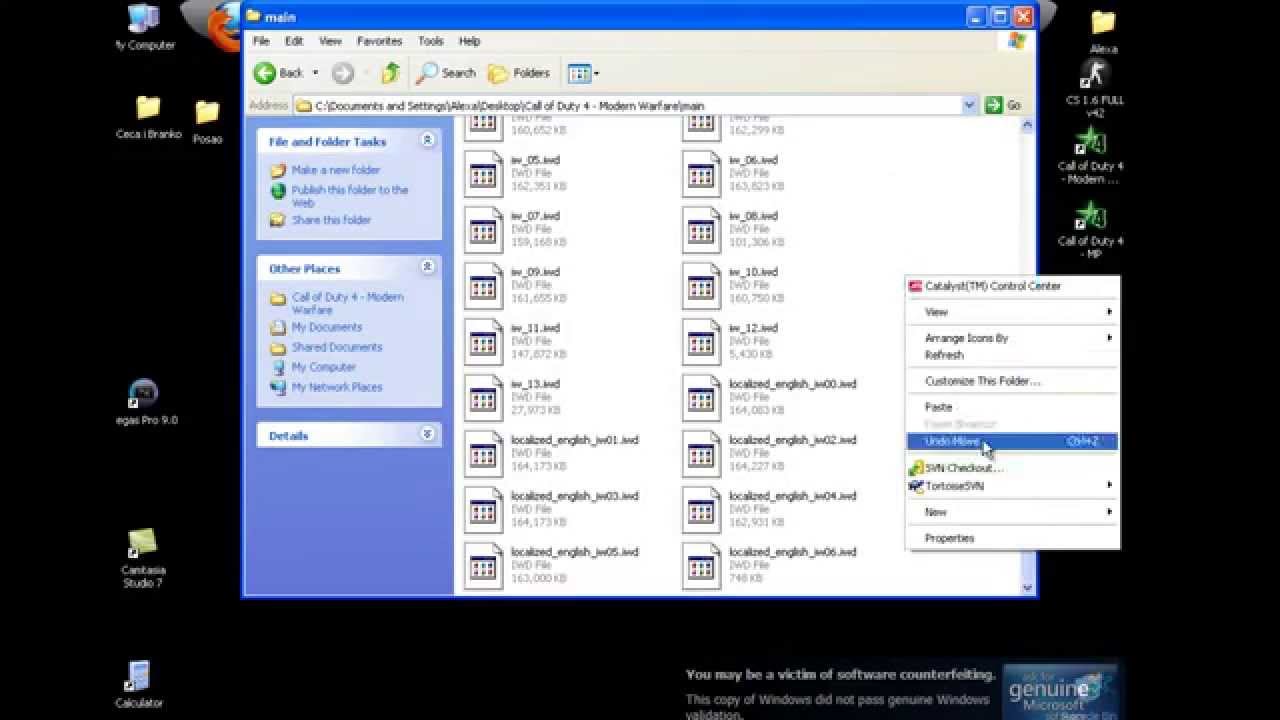The image size is (1280, 720).
Task: Click Share this folder
Action: point(331,220)
